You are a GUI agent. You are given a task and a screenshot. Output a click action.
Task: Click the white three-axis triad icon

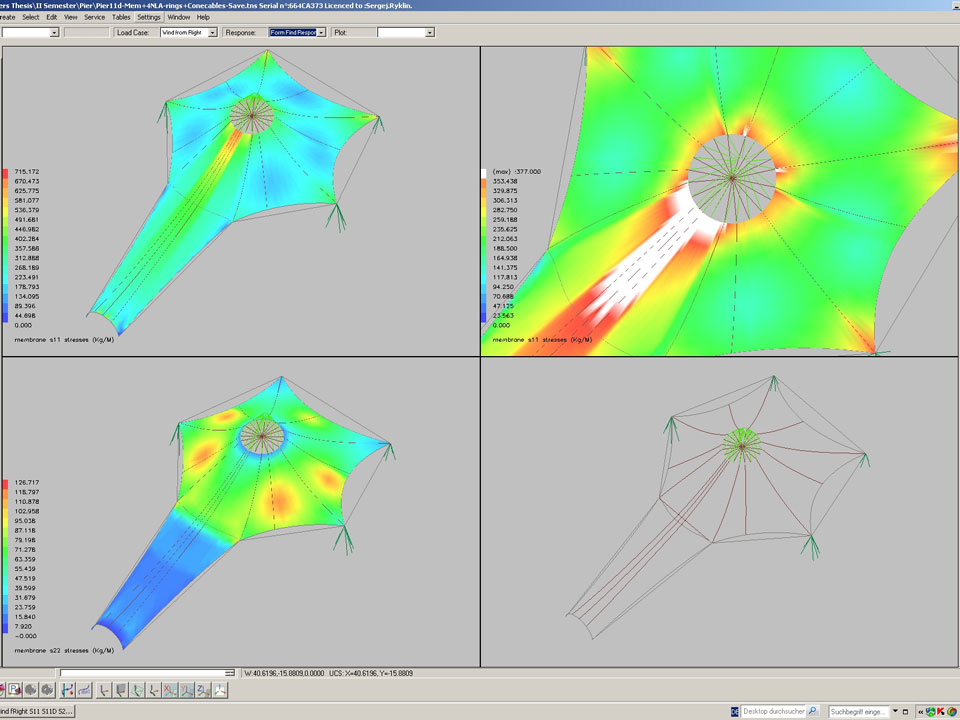(x=219, y=690)
